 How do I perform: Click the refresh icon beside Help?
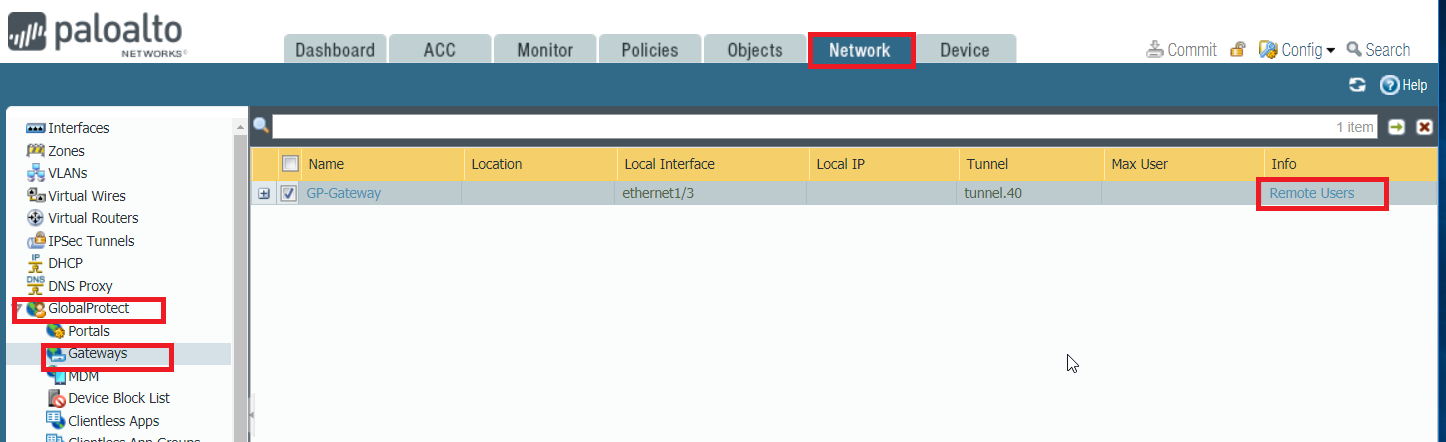tap(1357, 85)
